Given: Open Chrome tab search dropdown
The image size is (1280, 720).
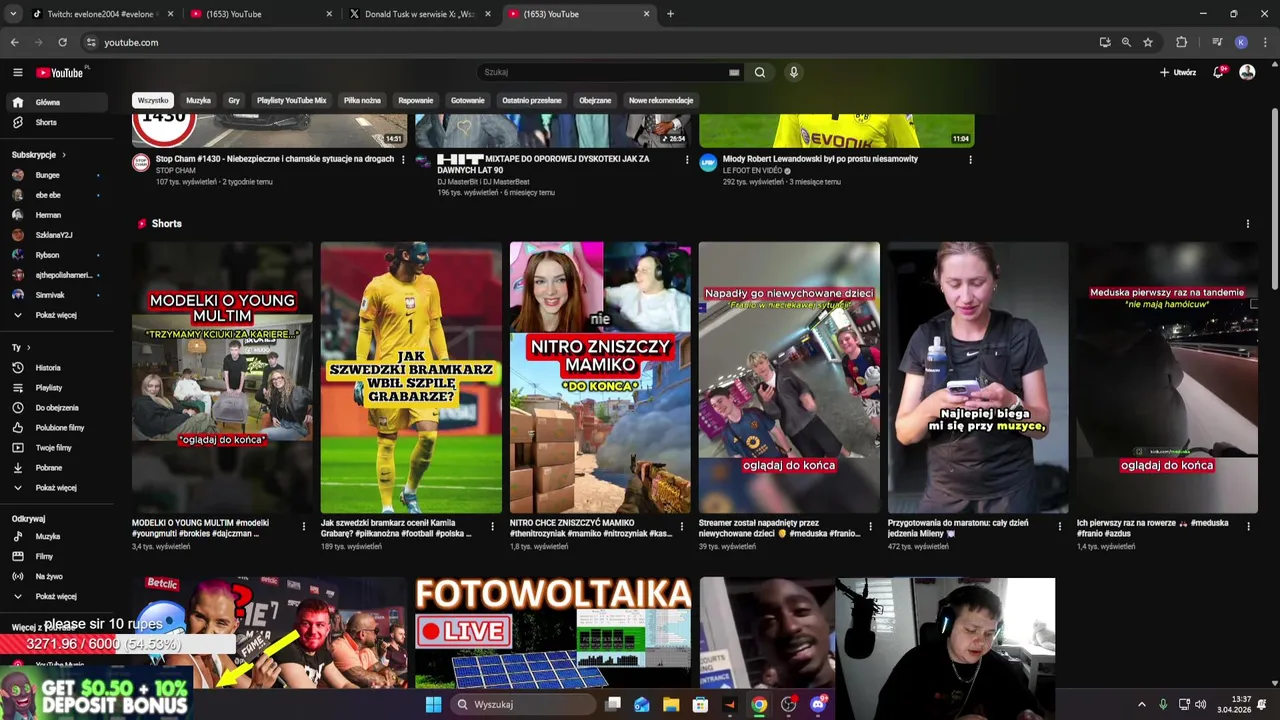Looking at the screenshot, I should 13,14.
